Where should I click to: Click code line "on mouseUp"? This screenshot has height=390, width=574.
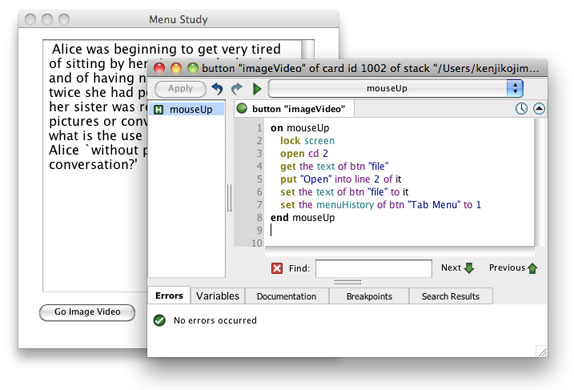coord(300,128)
